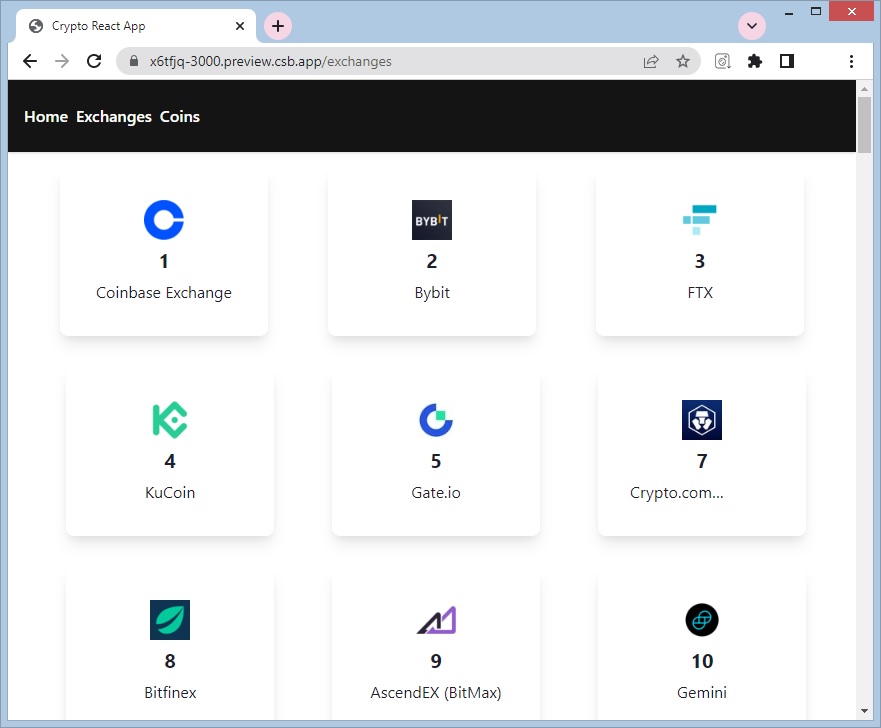Click the scrollbar up arrow

click(x=864, y=88)
